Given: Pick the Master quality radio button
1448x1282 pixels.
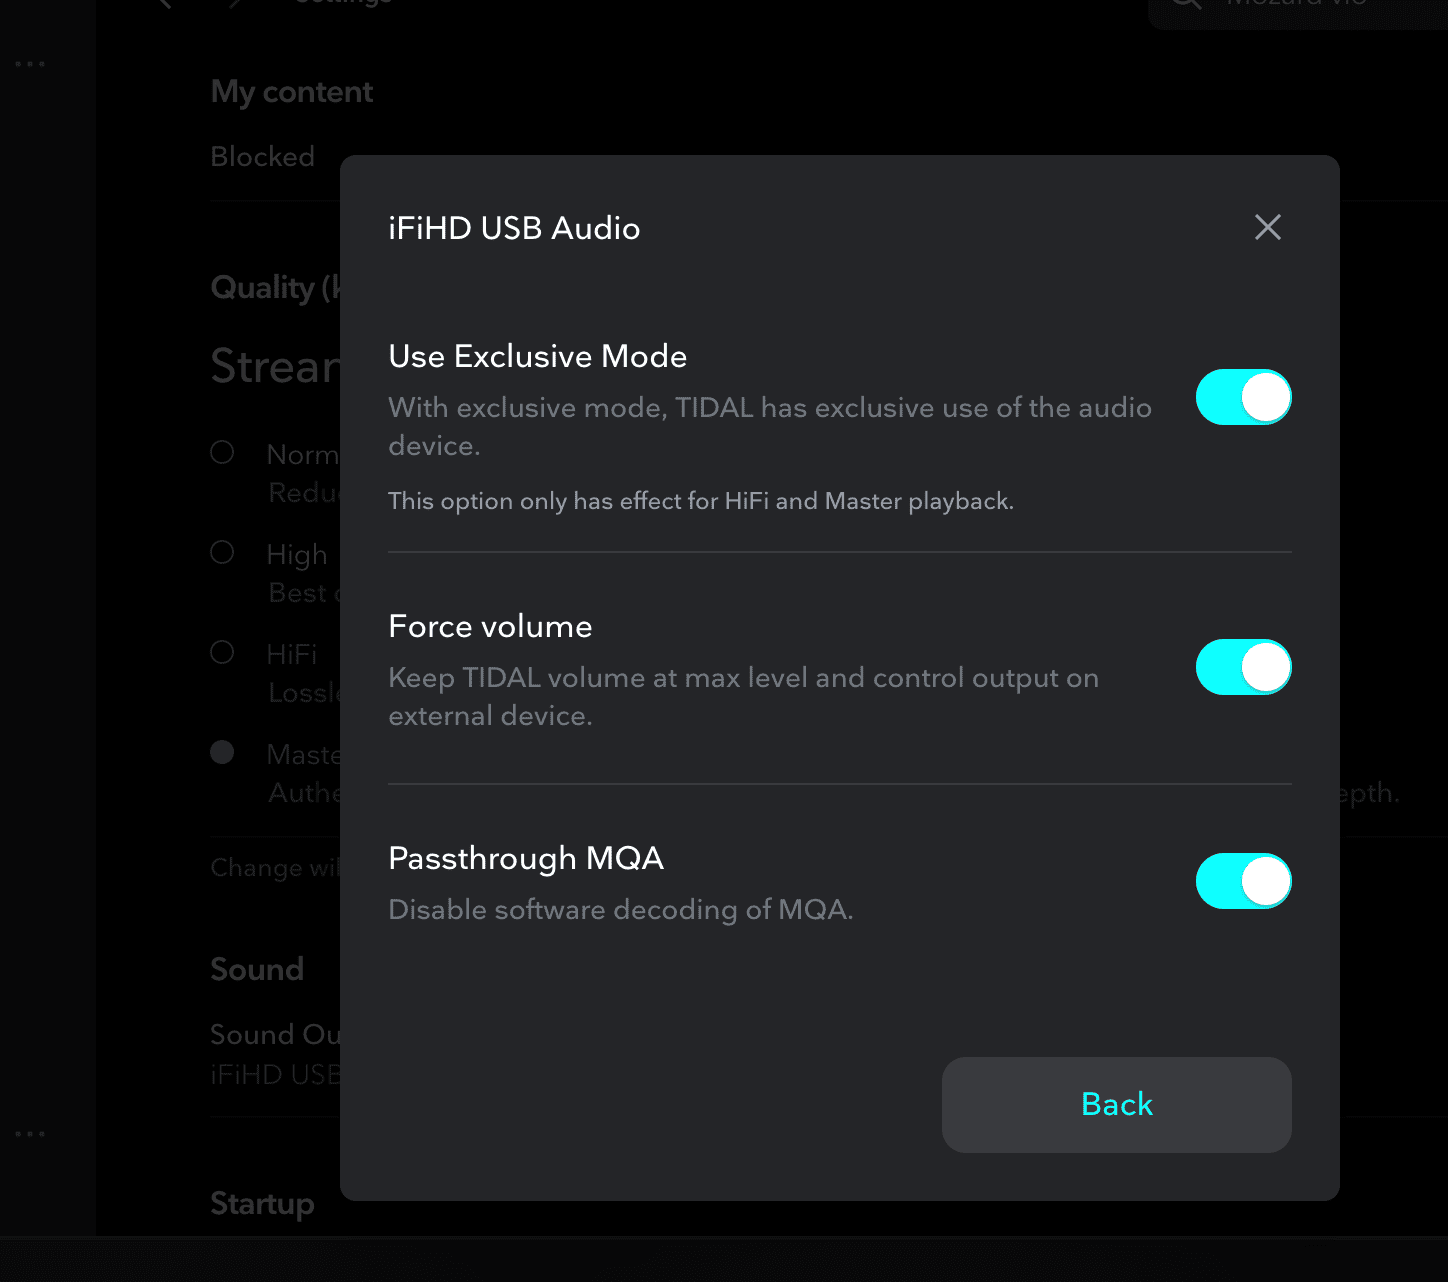Looking at the screenshot, I should point(222,752).
